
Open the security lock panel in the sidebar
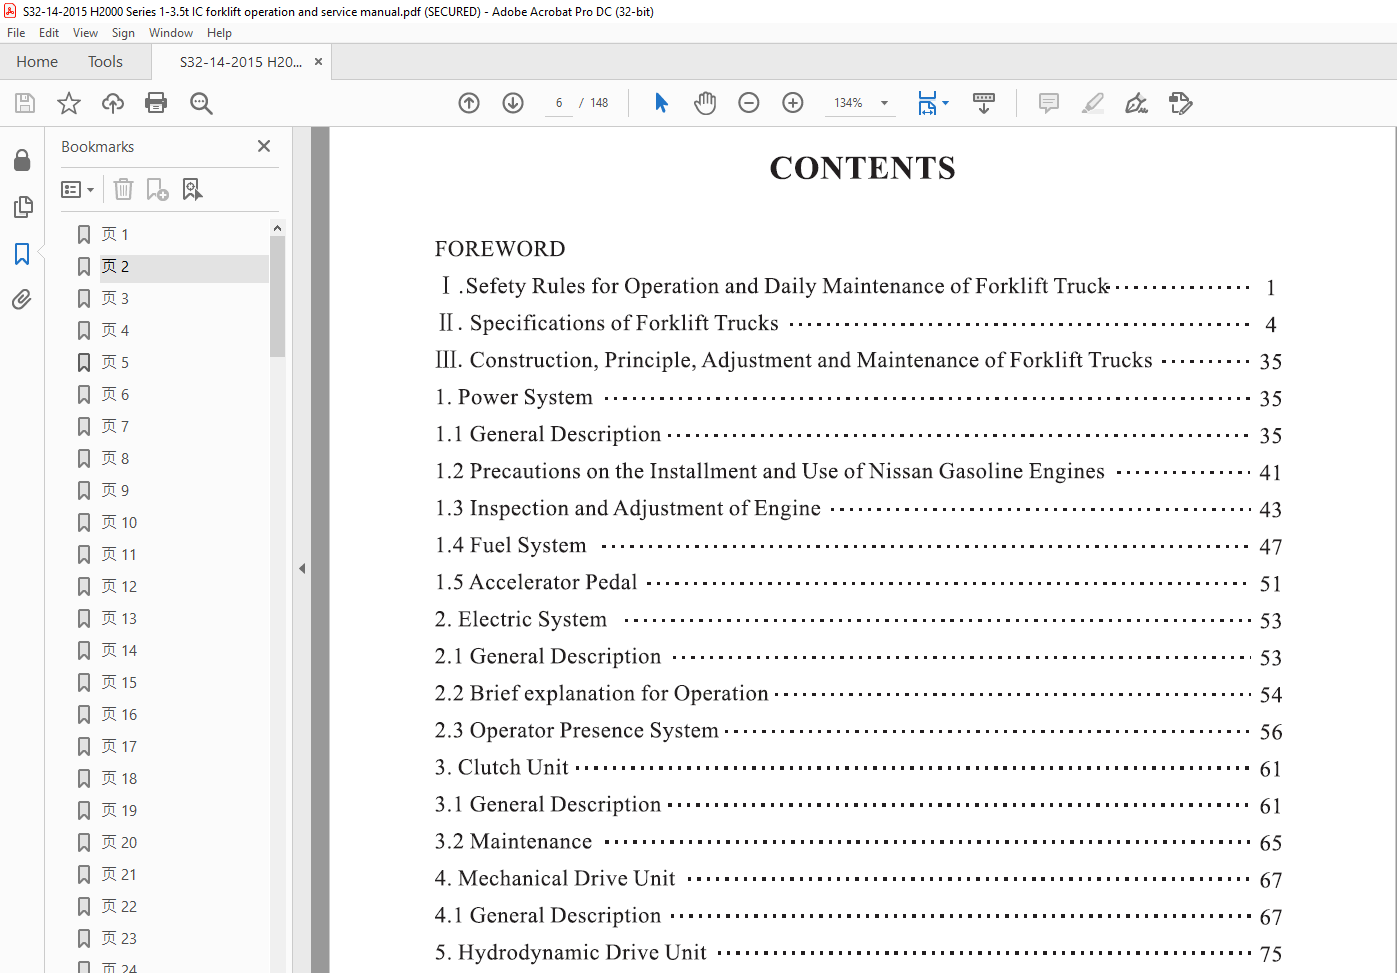(x=22, y=160)
